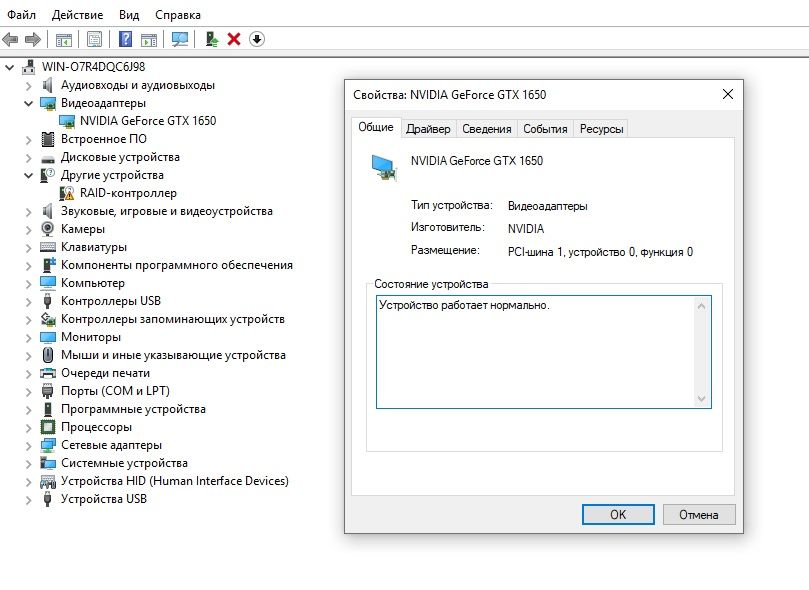Click the webcam icon next to Камеры

coord(47,229)
